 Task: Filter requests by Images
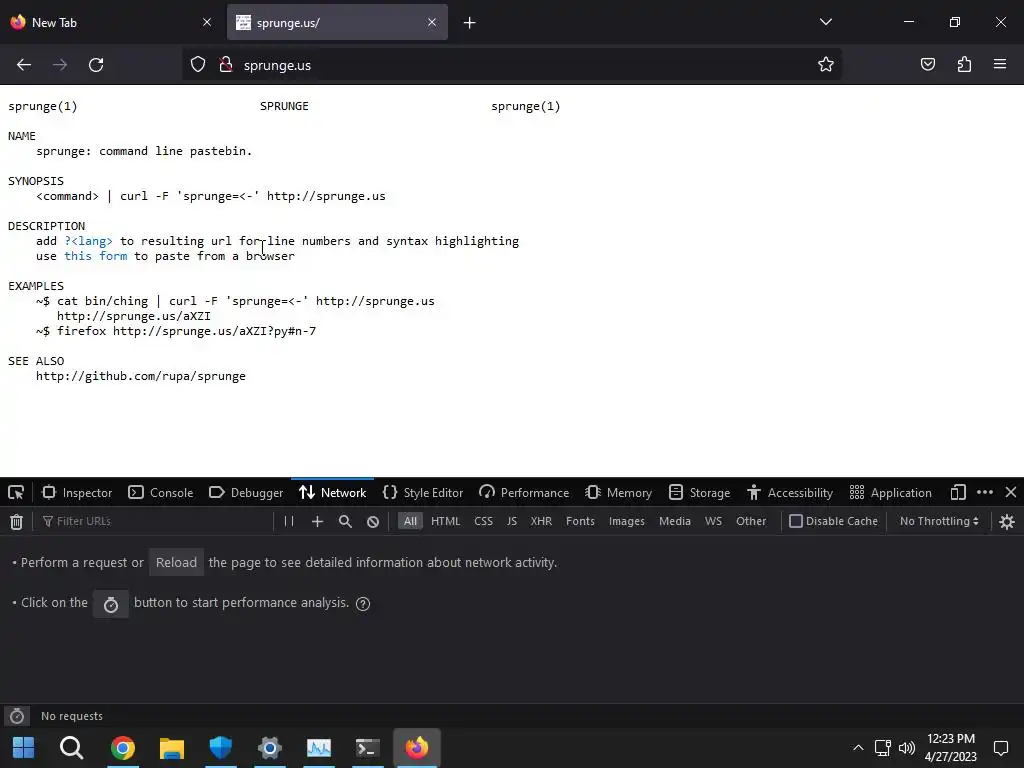pos(626,521)
